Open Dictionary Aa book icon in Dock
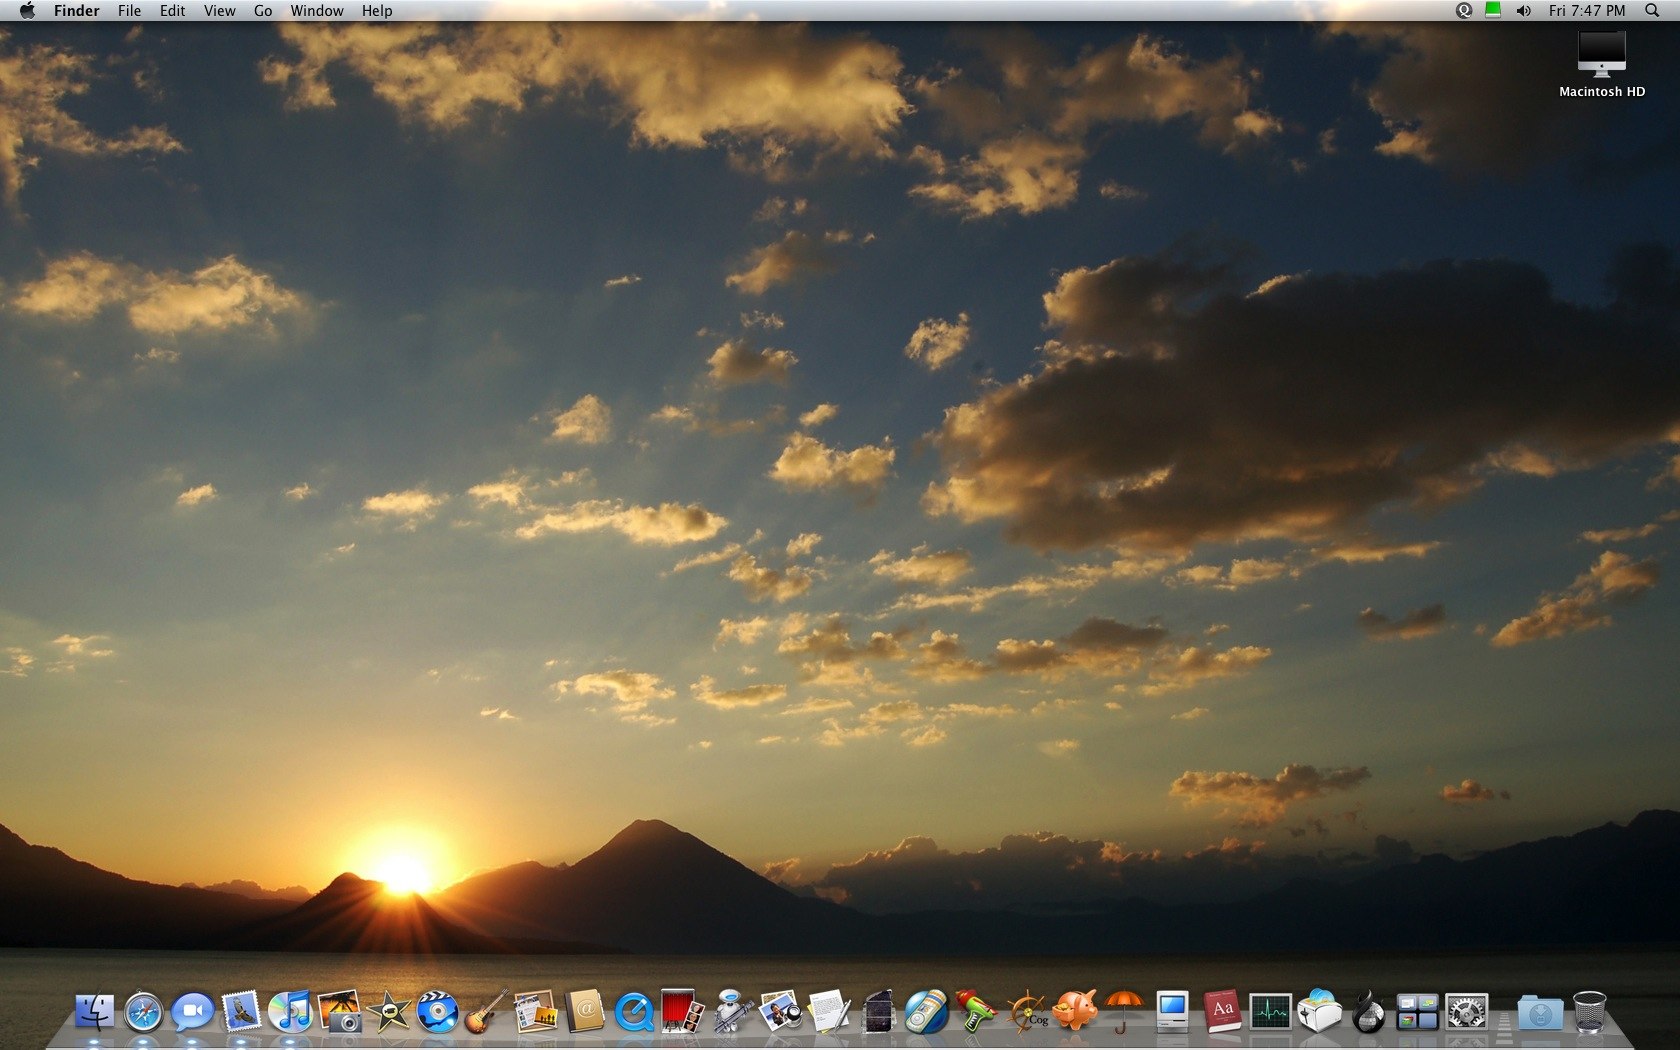This screenshot has height=1050, width=1680. (x=1221, y=1012)
